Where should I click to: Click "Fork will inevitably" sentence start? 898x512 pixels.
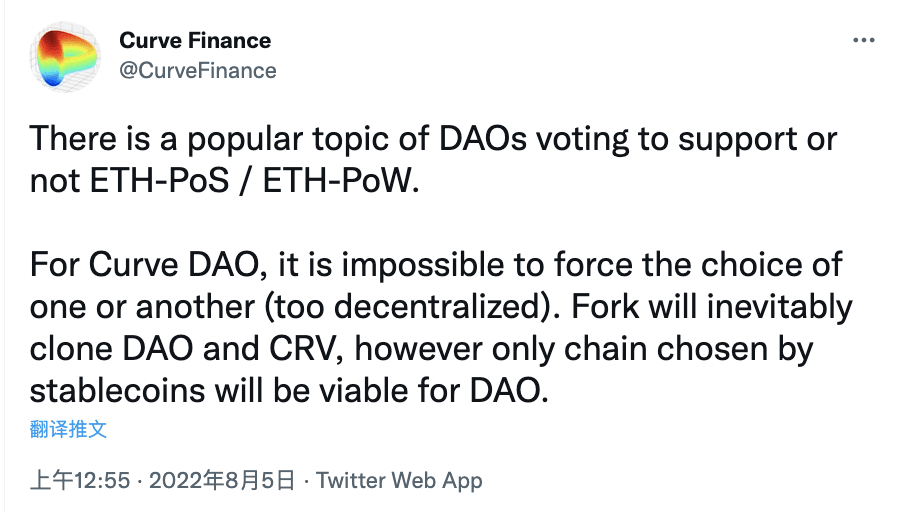click(x=712, y=308)
